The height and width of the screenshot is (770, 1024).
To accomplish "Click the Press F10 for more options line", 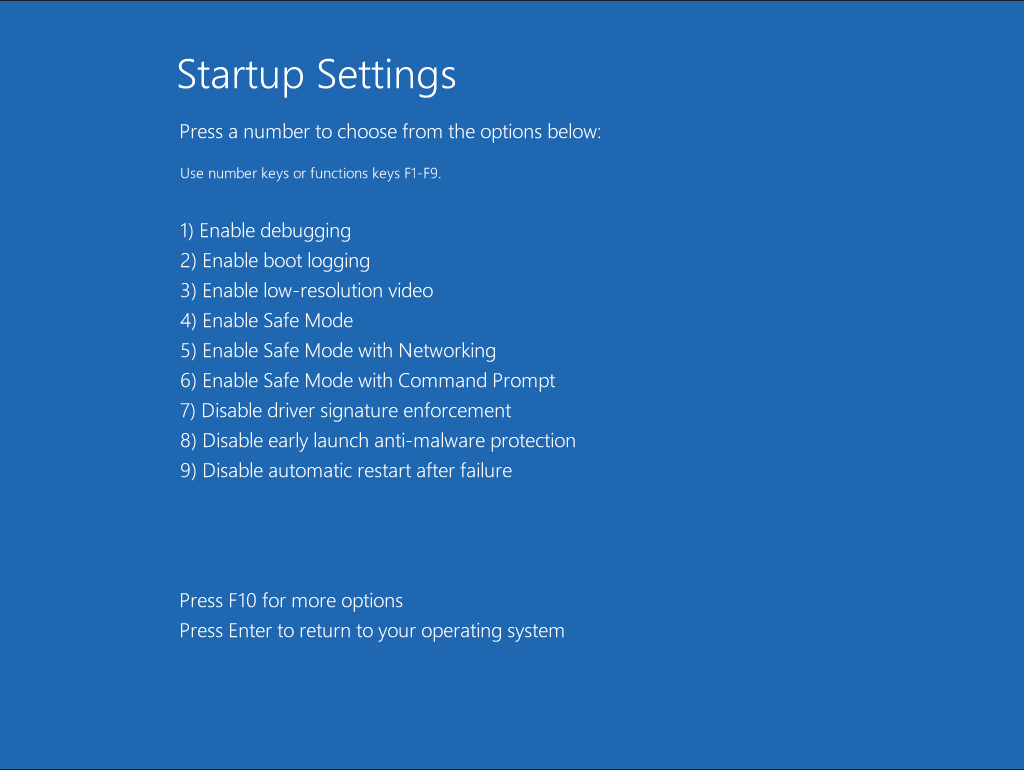I will pyautogui.click(x=290, y=600).
